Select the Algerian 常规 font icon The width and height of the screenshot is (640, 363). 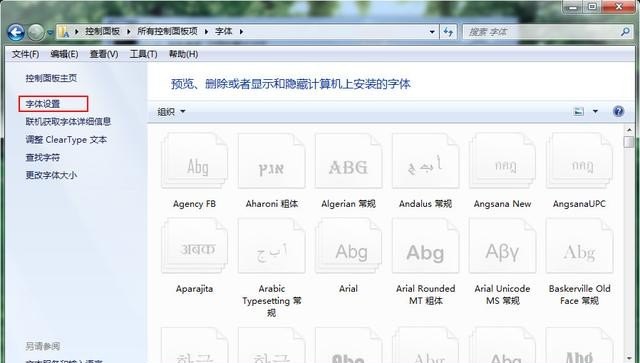(348, 160)
